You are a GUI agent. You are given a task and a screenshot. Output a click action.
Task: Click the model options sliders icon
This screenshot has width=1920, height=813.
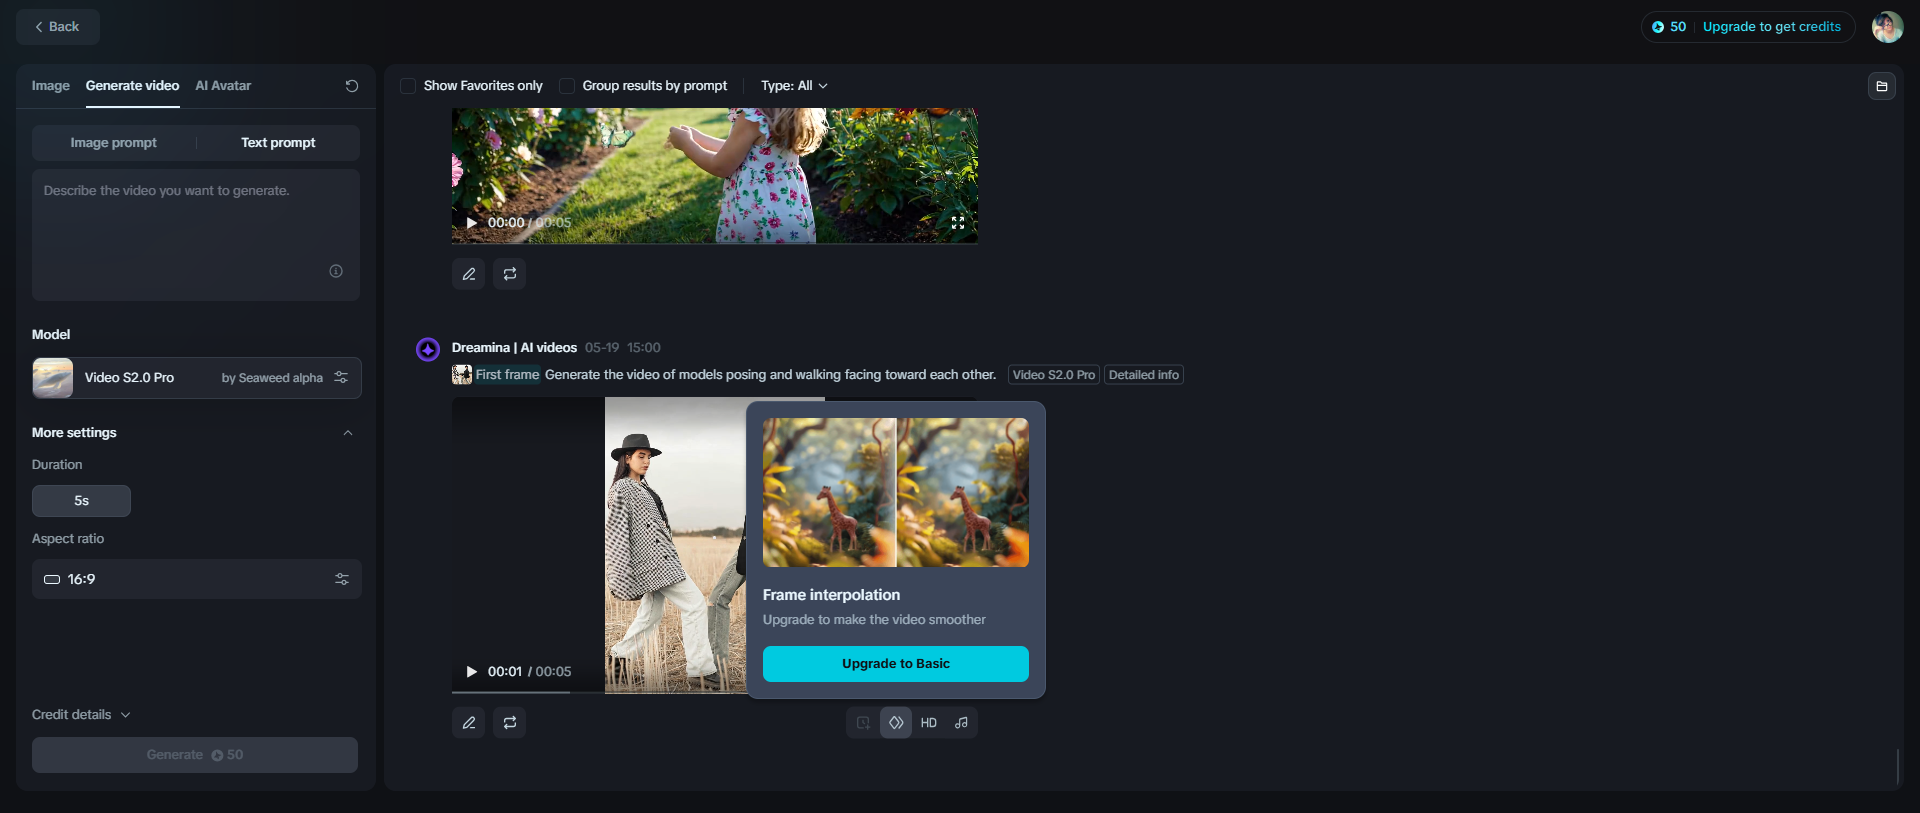341,378
